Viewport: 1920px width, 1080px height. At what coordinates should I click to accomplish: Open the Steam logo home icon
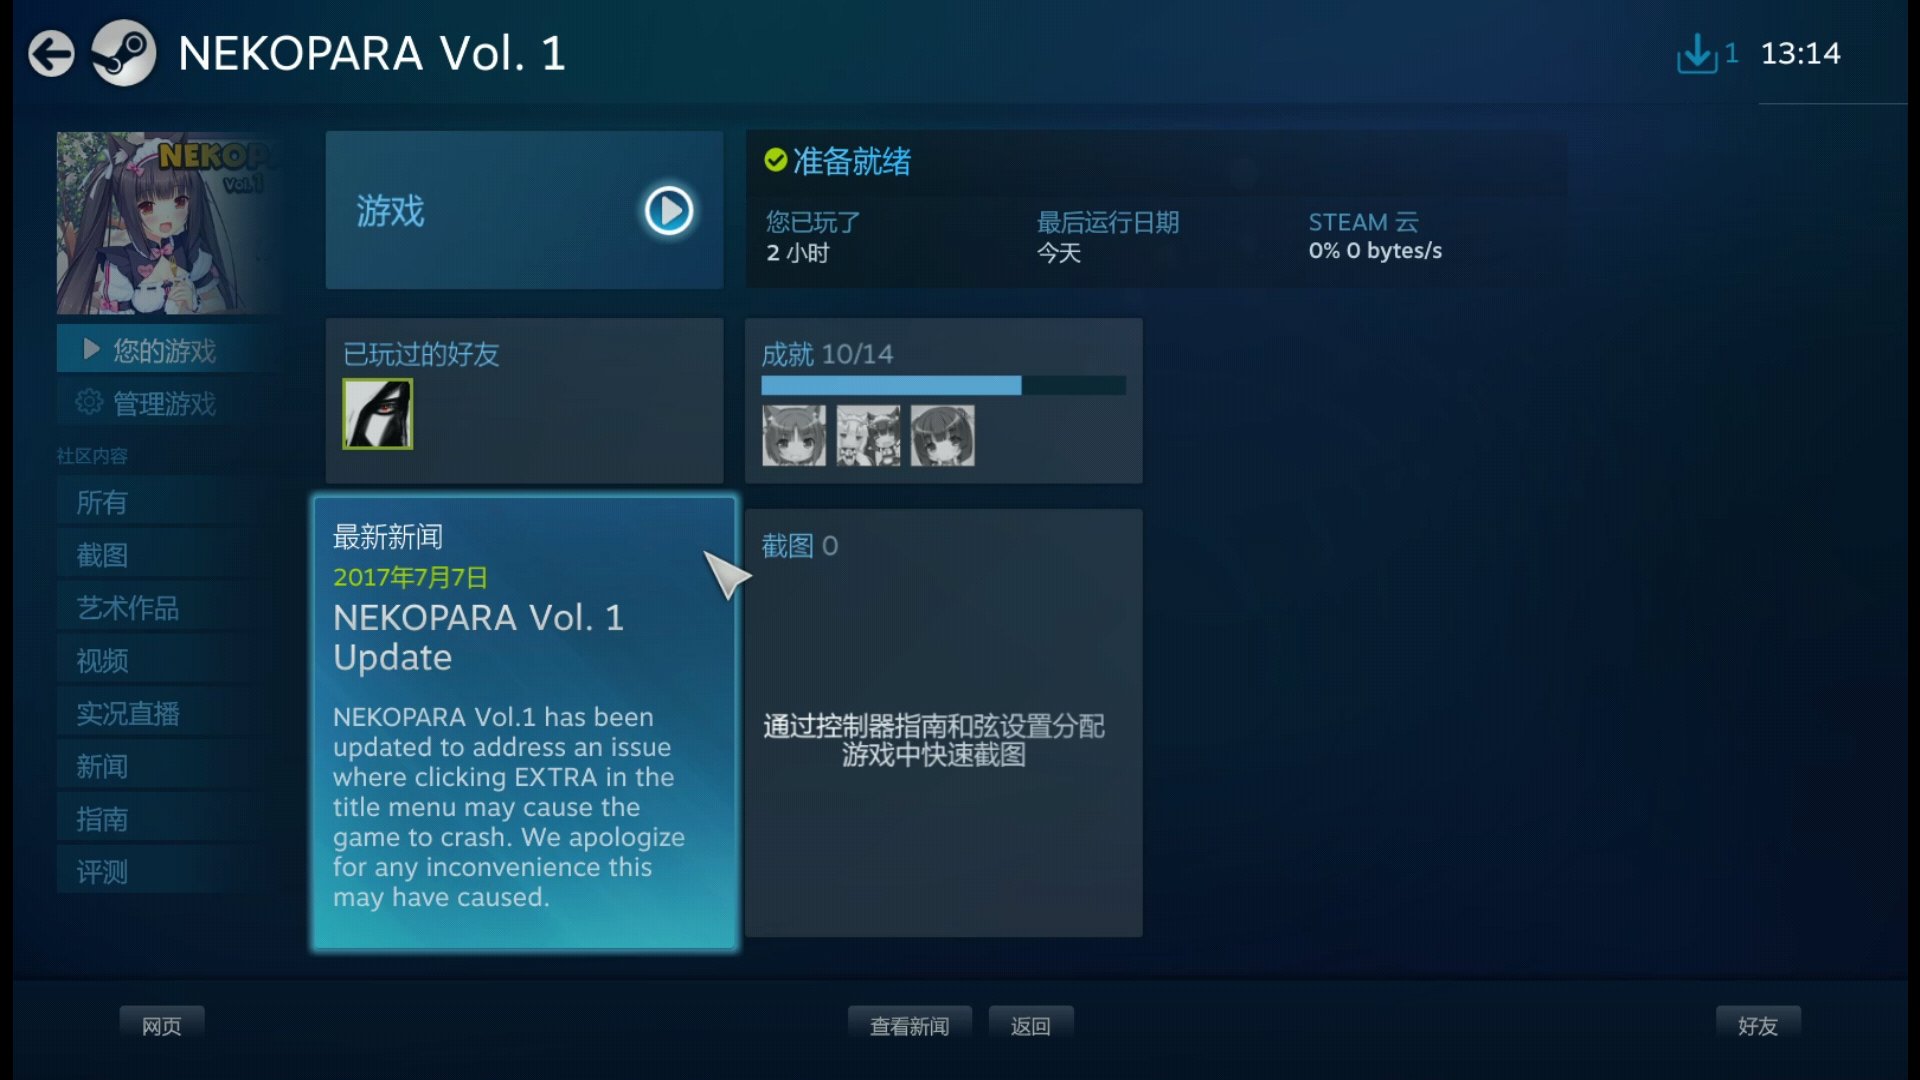[124, 53]
